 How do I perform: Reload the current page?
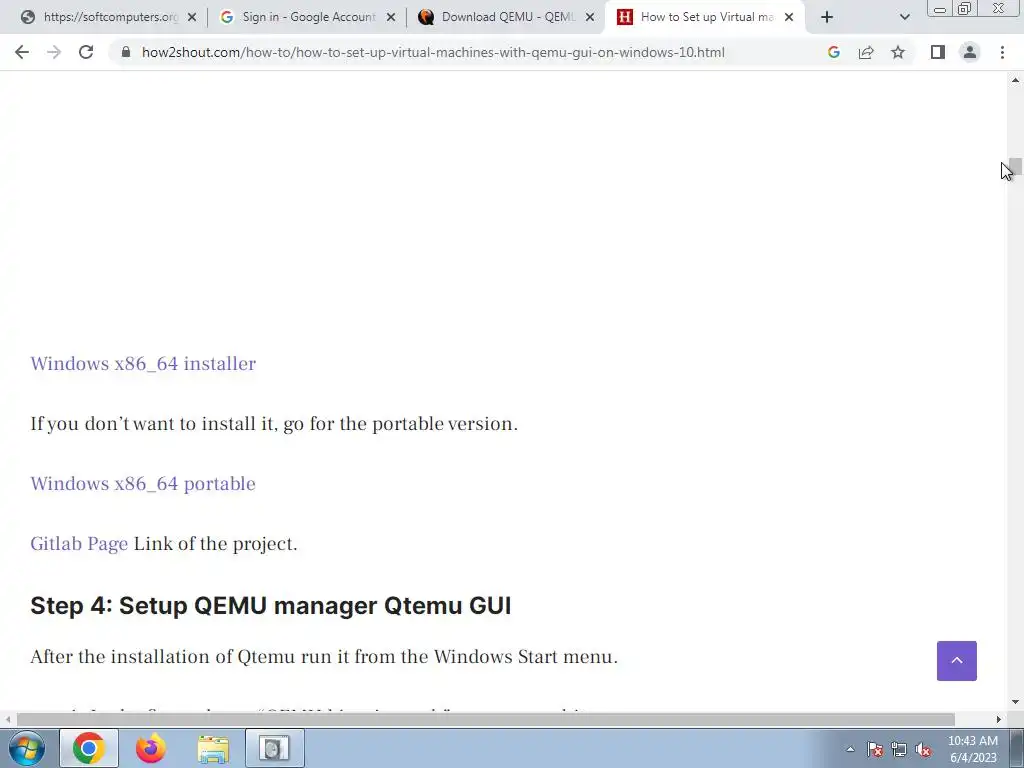pos(86,52)
